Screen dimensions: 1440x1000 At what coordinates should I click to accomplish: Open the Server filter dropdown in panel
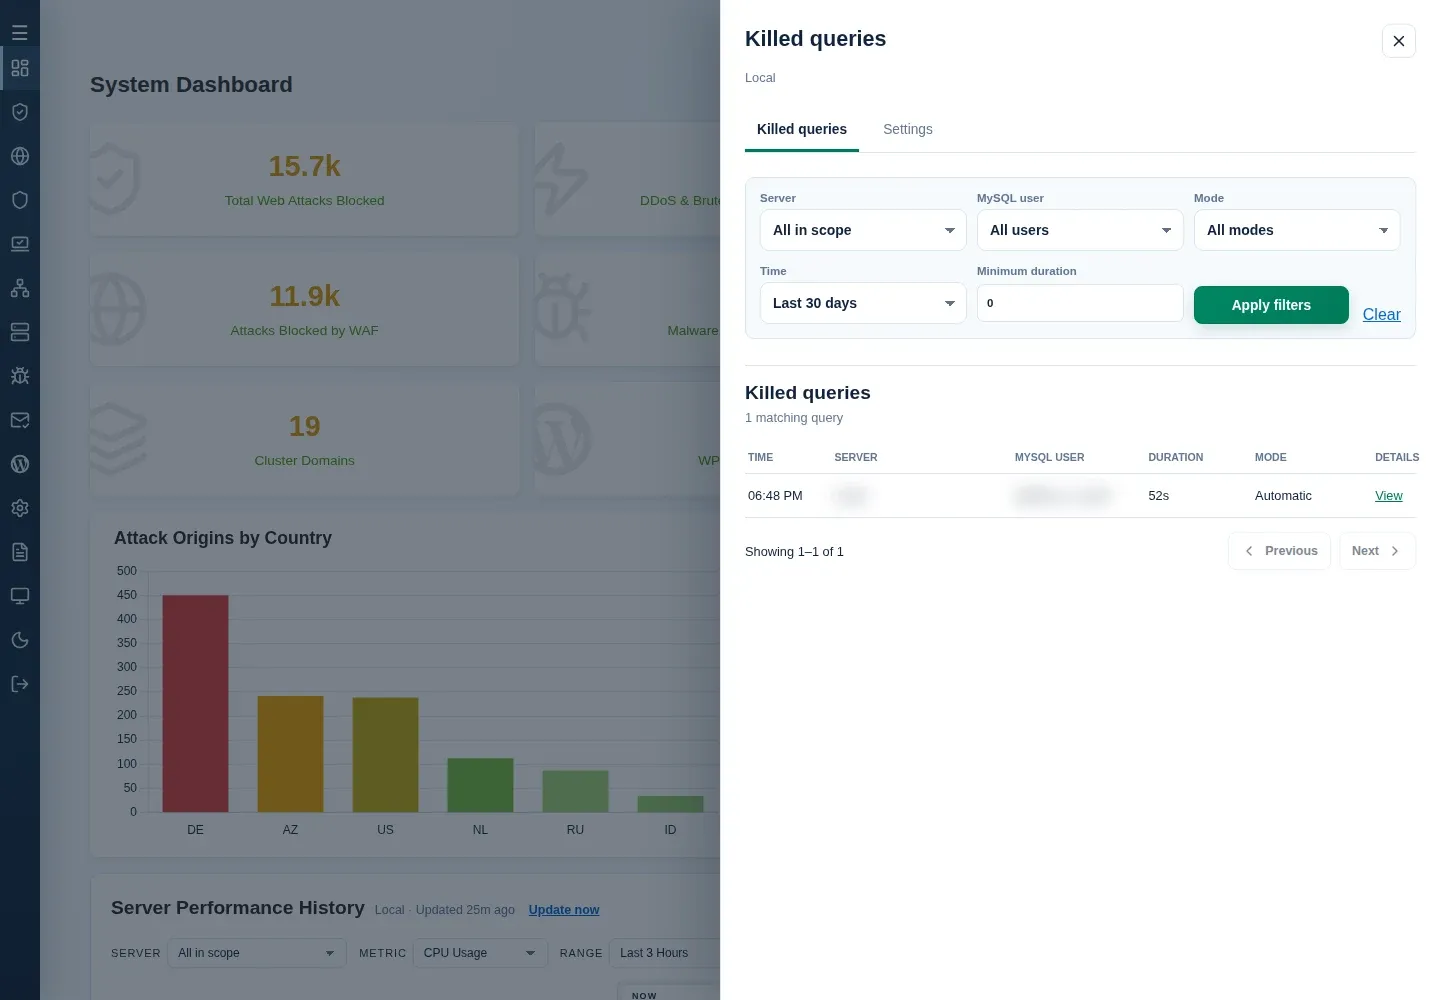(x=863, y=230)
